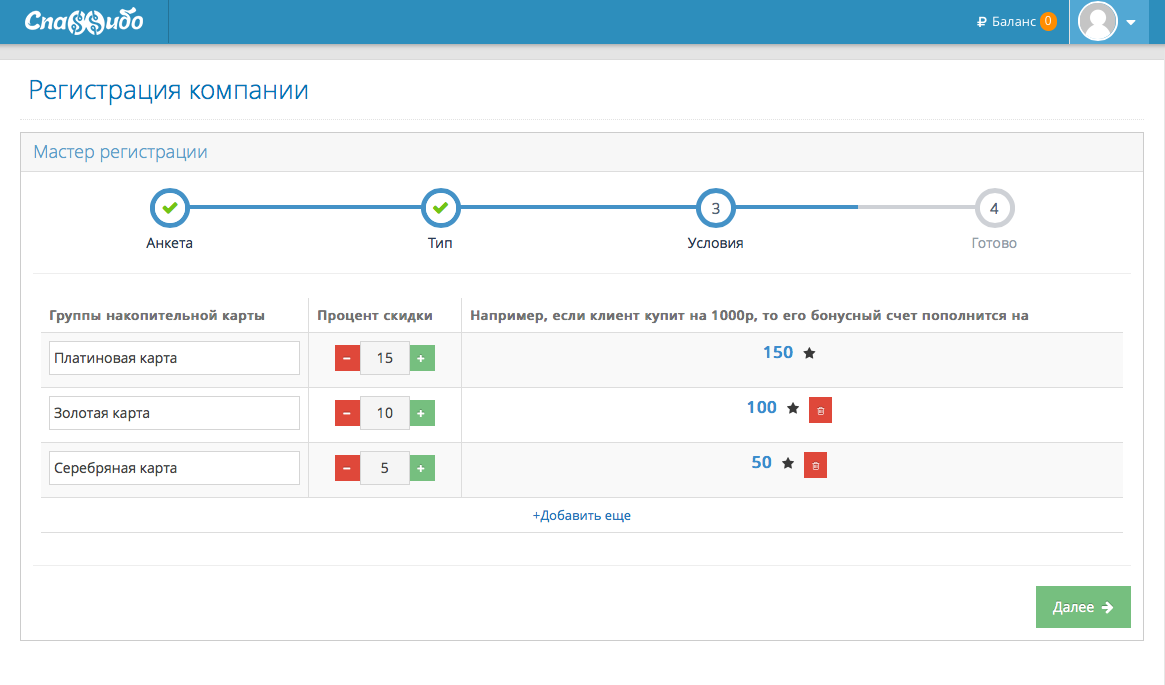
Task: Remove Серебряная карта row via trash icon
Action: 815,465
